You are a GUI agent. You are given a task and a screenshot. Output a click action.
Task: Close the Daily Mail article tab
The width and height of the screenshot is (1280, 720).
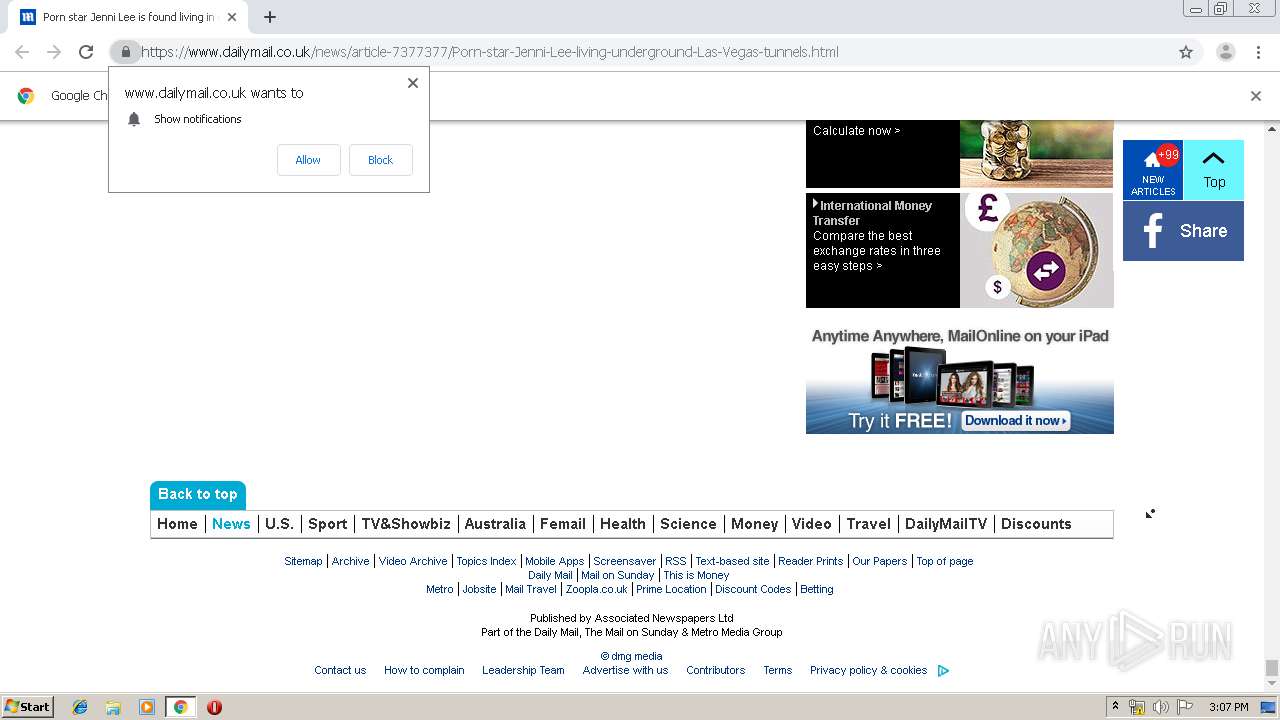point(232,17)
